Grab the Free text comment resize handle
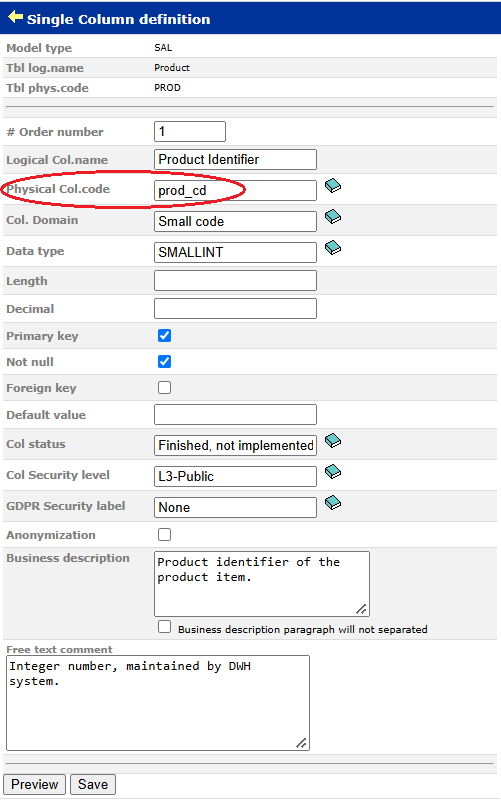This screenshot has height=801, width=501. (302, 743)
